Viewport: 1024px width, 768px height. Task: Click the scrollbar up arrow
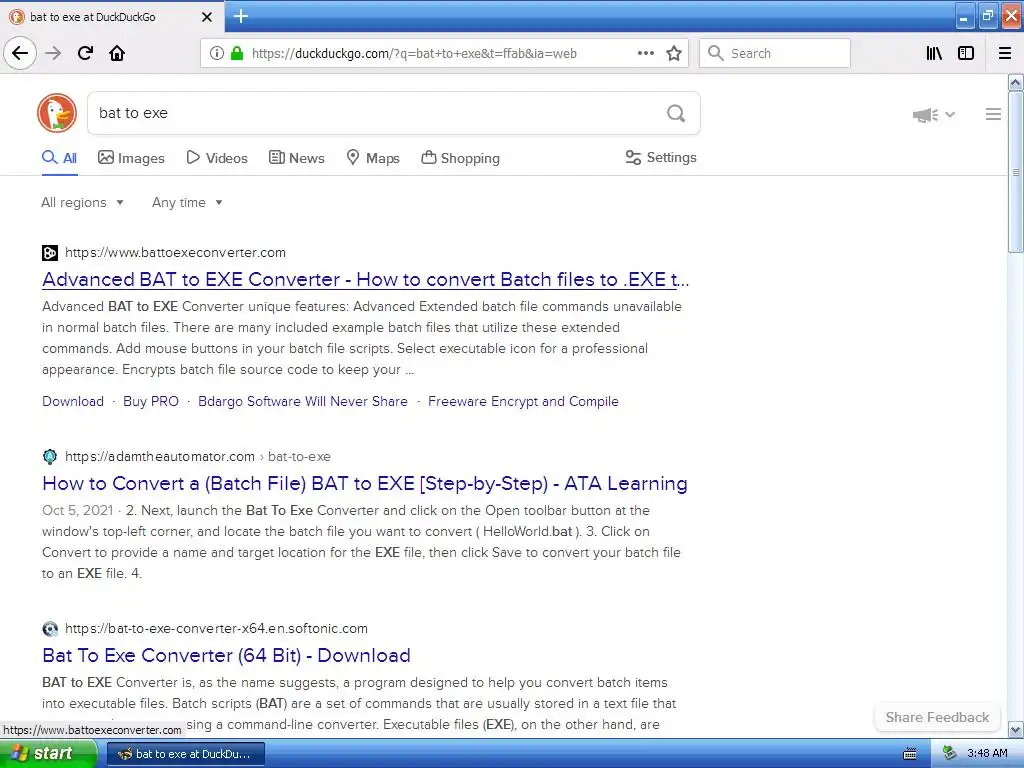(x=1016, y=82)
